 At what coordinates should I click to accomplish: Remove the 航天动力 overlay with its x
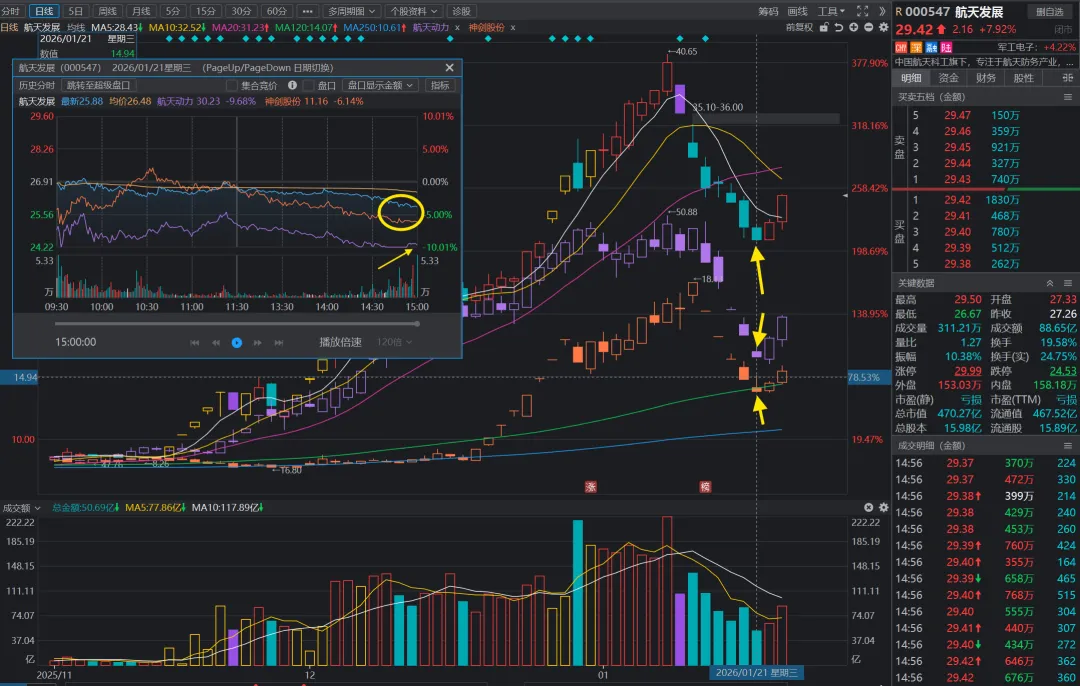(457, 28)
